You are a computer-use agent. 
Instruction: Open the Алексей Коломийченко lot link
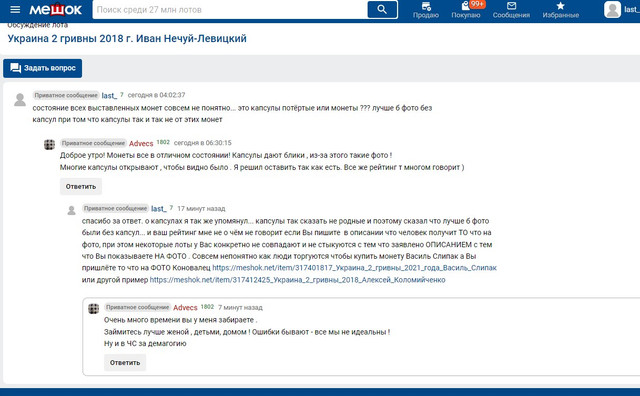click(x=297, y=280)
